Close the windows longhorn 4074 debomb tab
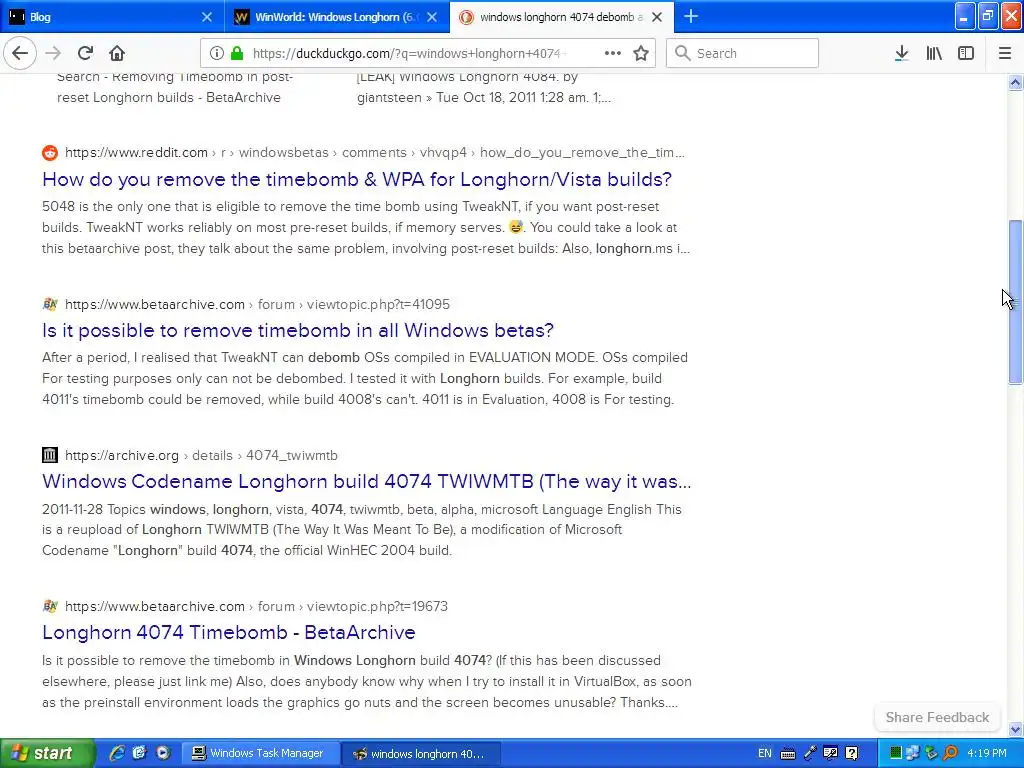This screenshot has height=768, width=1024. 658,17
